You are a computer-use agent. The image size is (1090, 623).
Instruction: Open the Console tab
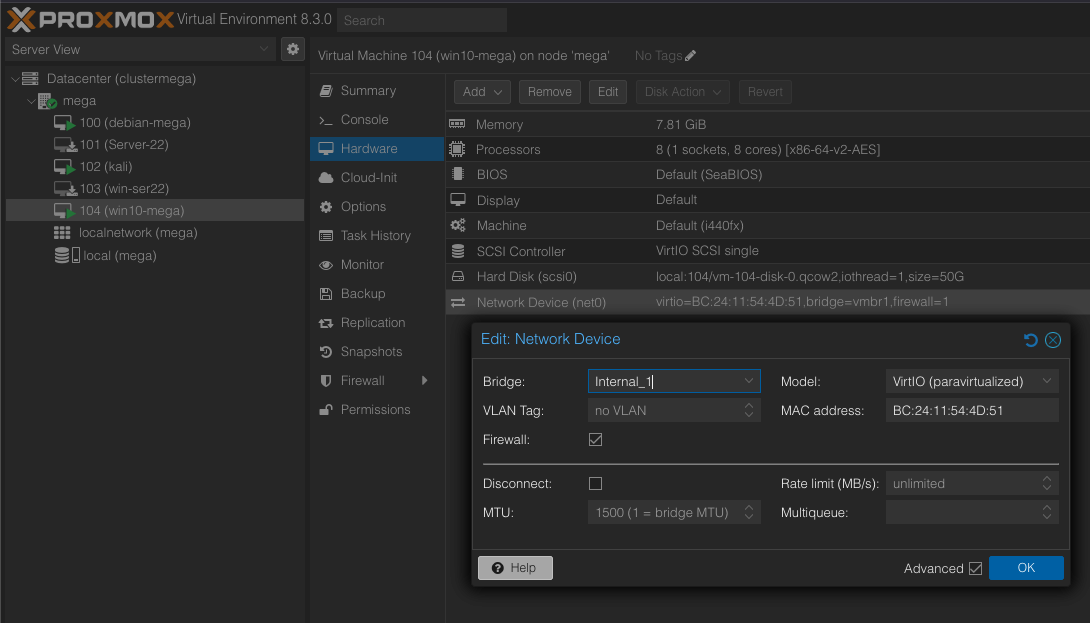tap(377, 120)
